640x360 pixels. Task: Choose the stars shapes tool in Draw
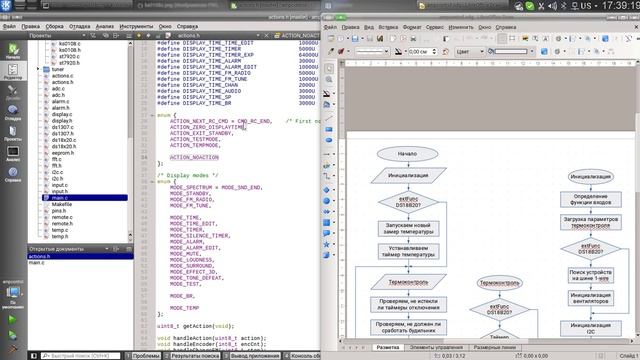327,244
